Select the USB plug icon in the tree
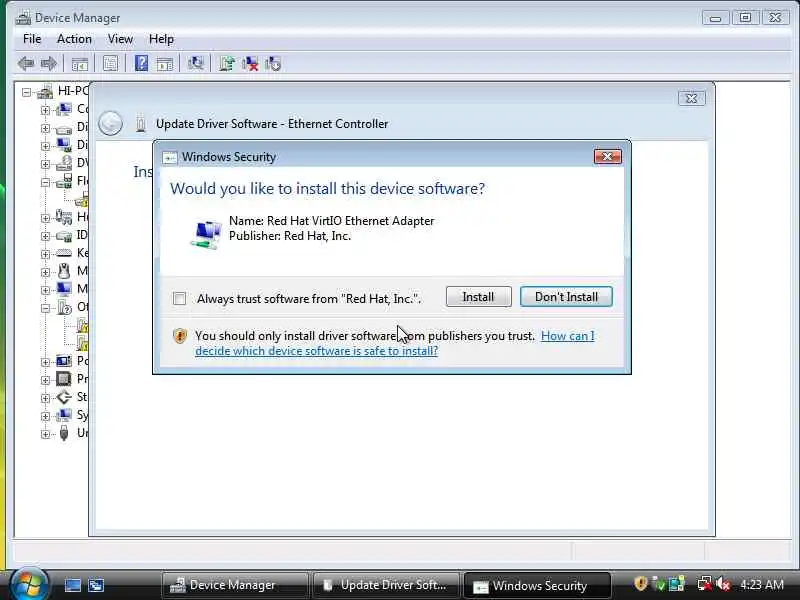This screenshot has height=600, width=800. [x=64, y=433]
